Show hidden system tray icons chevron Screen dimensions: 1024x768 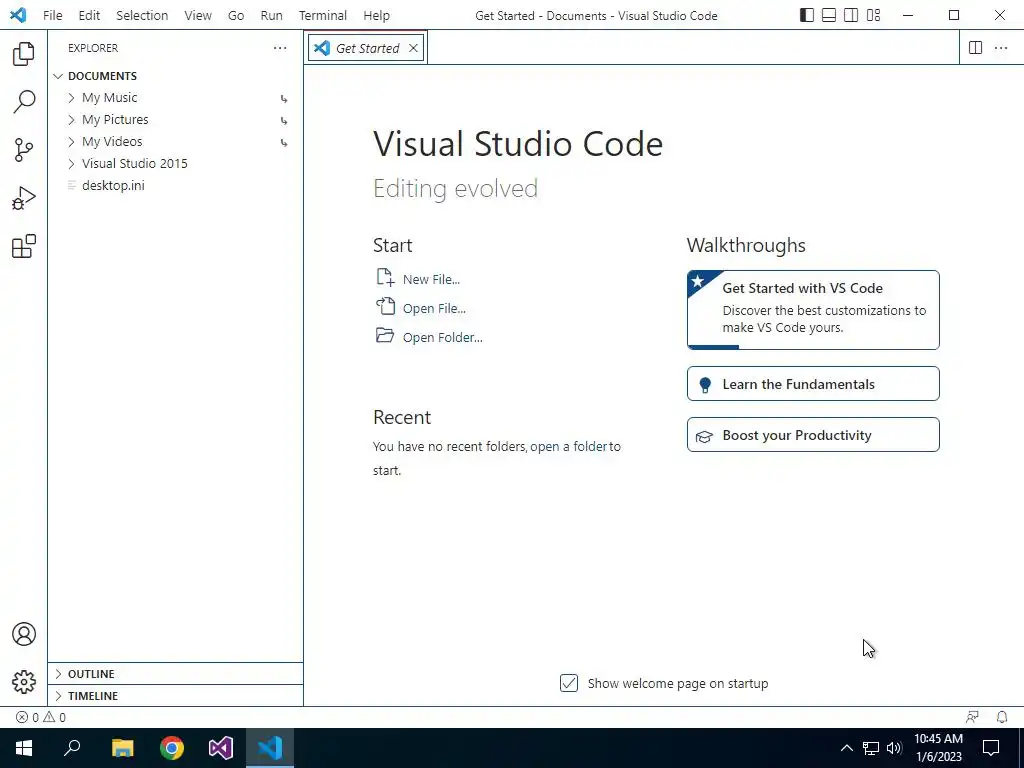tap(846, 748)
